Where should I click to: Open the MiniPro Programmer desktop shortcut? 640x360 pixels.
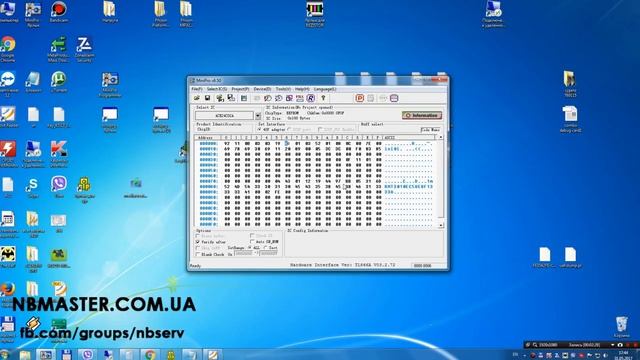click(110, 85)
